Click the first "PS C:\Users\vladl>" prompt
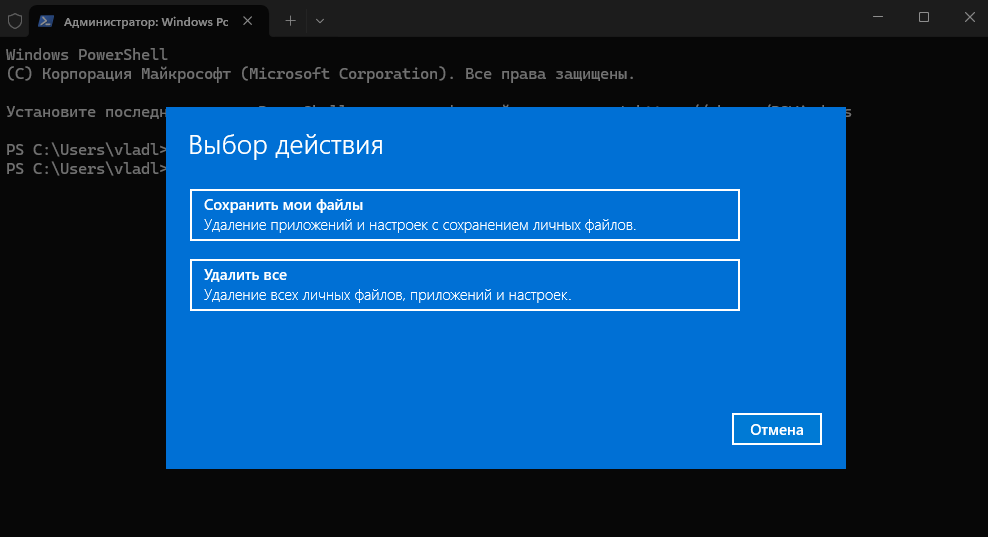The image size is (988, 537). [86, 150]
